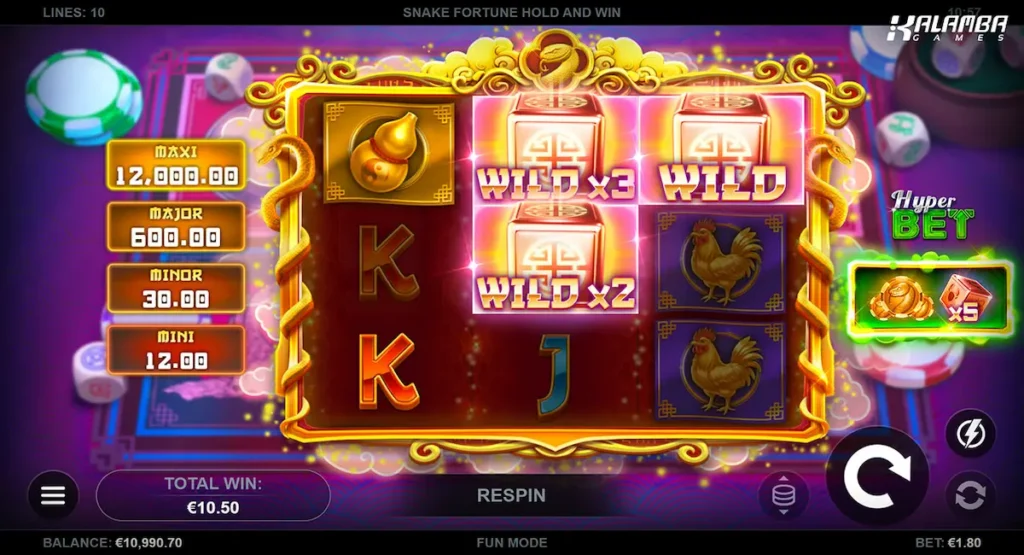Click the RESPIN label bar

click(511, 496)
